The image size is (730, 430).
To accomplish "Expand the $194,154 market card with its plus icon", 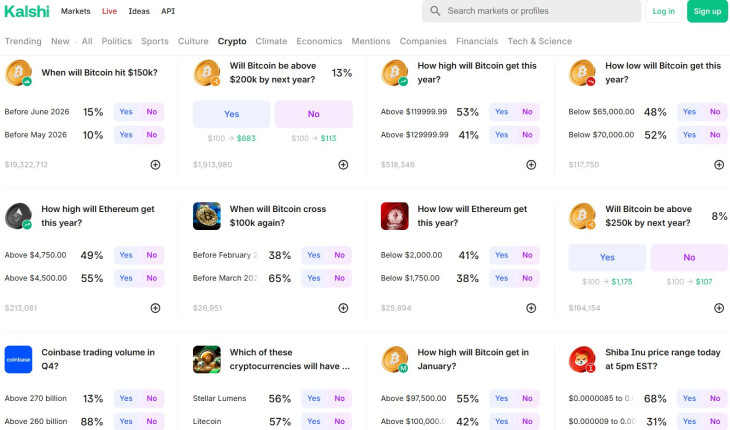I will (x=719, y=308).
